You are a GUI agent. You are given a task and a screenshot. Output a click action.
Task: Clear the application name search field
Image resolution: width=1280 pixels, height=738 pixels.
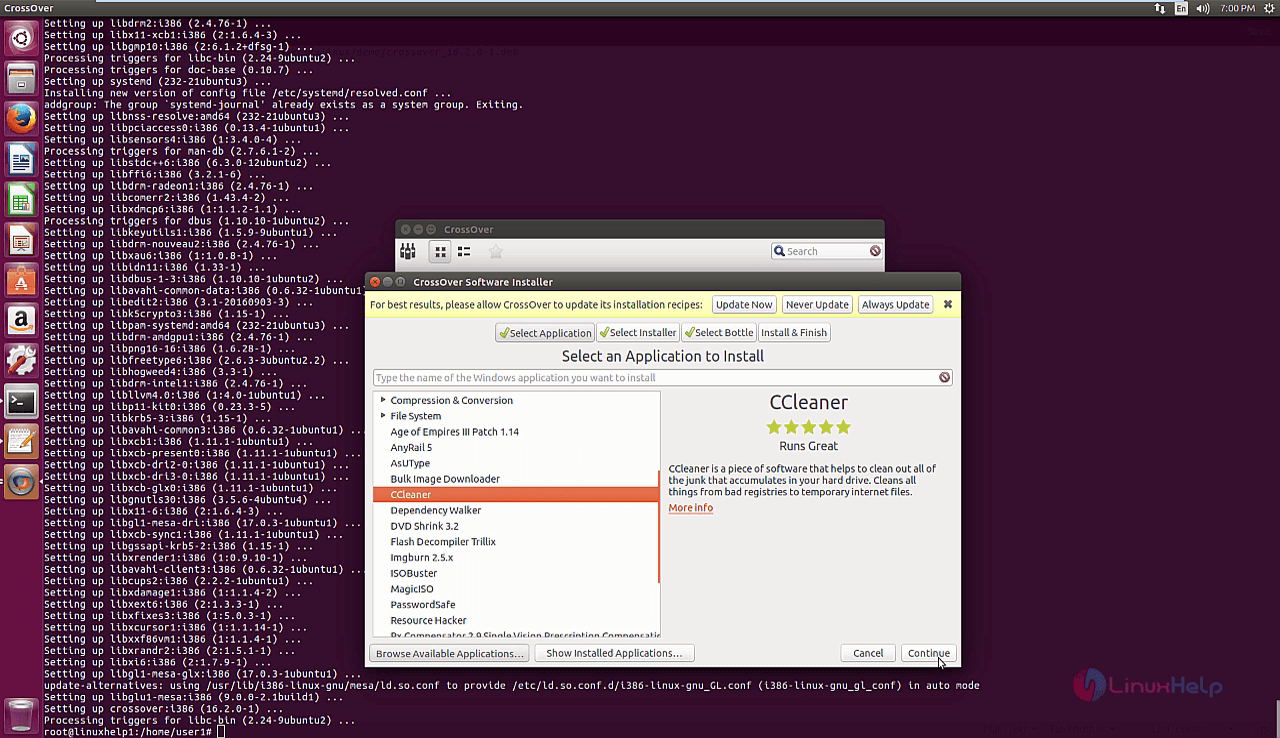click(x=944, y=378)
